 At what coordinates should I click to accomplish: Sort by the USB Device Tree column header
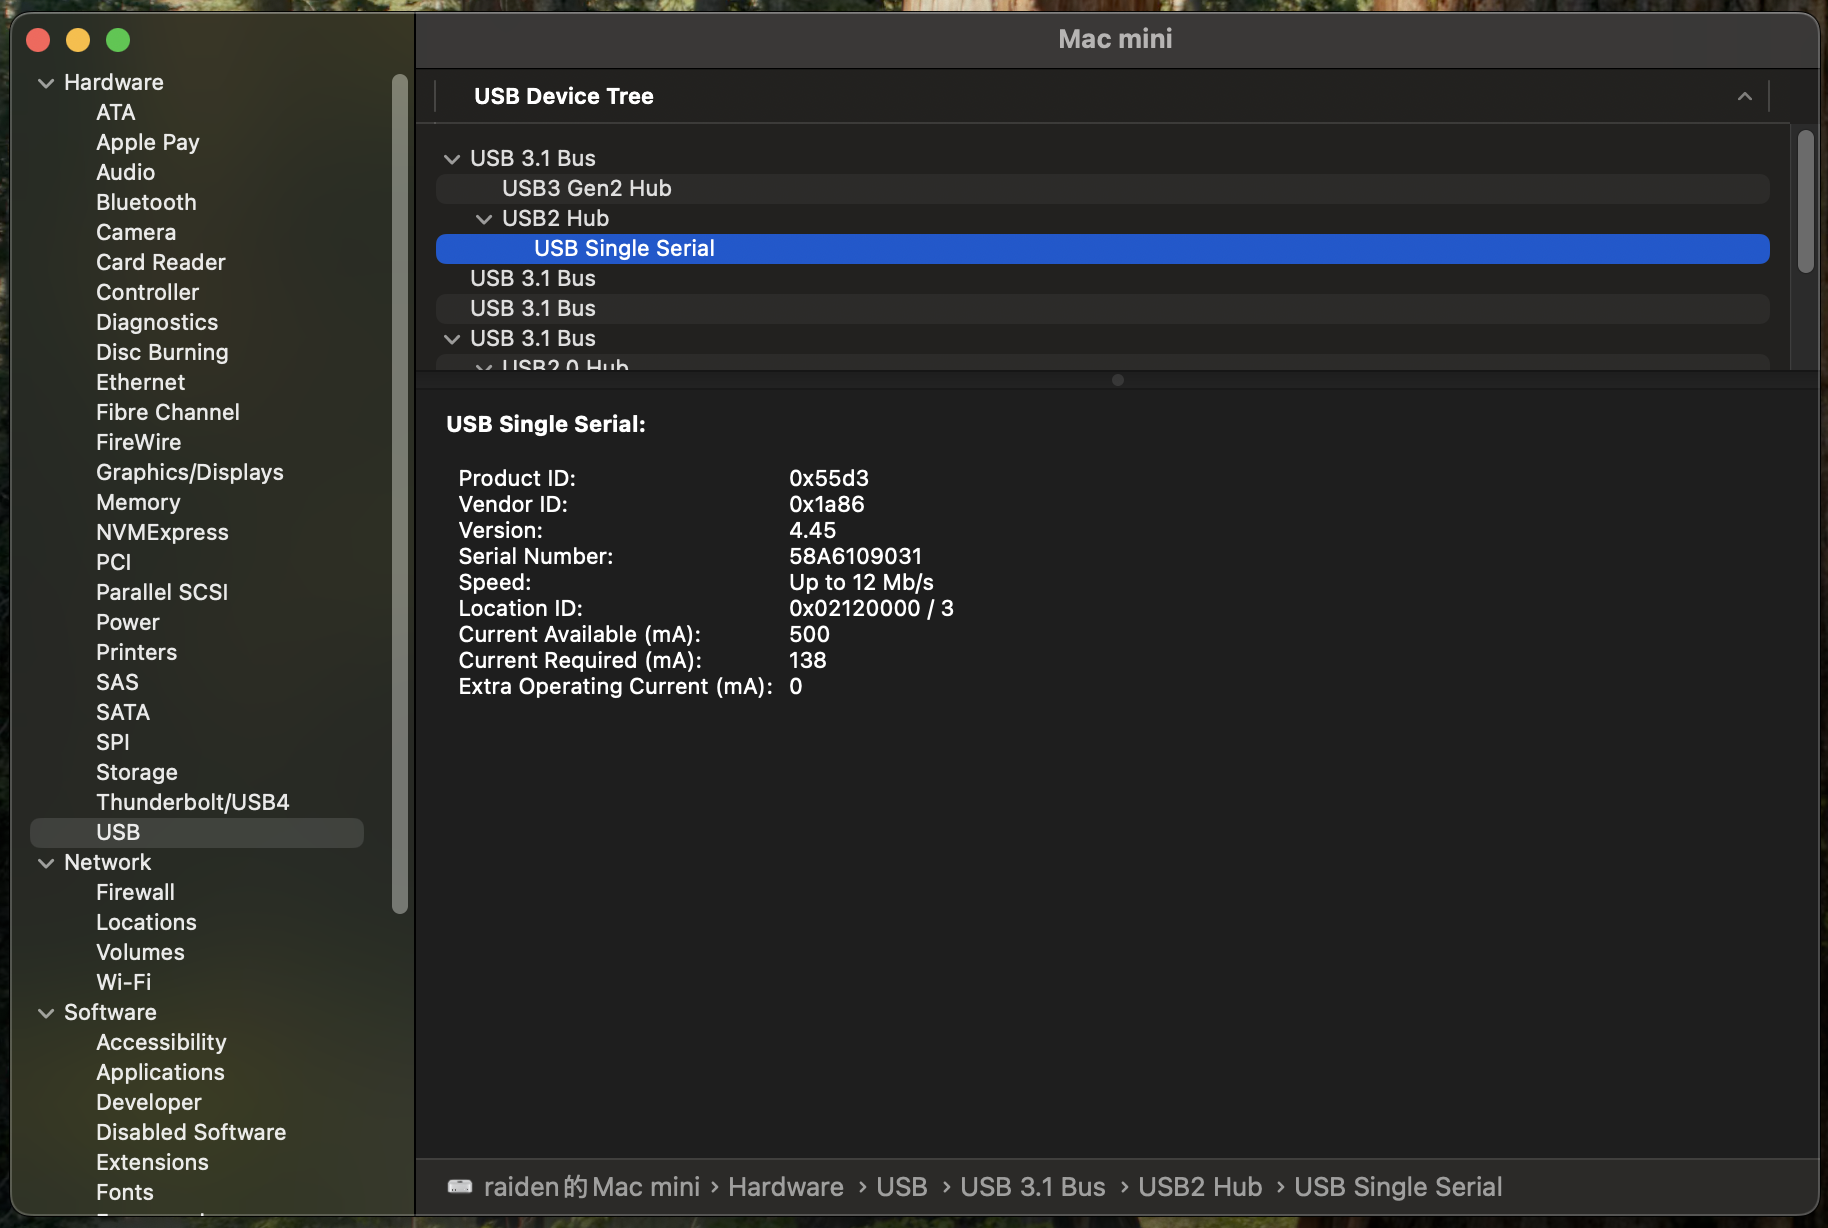tap(564, 96)
